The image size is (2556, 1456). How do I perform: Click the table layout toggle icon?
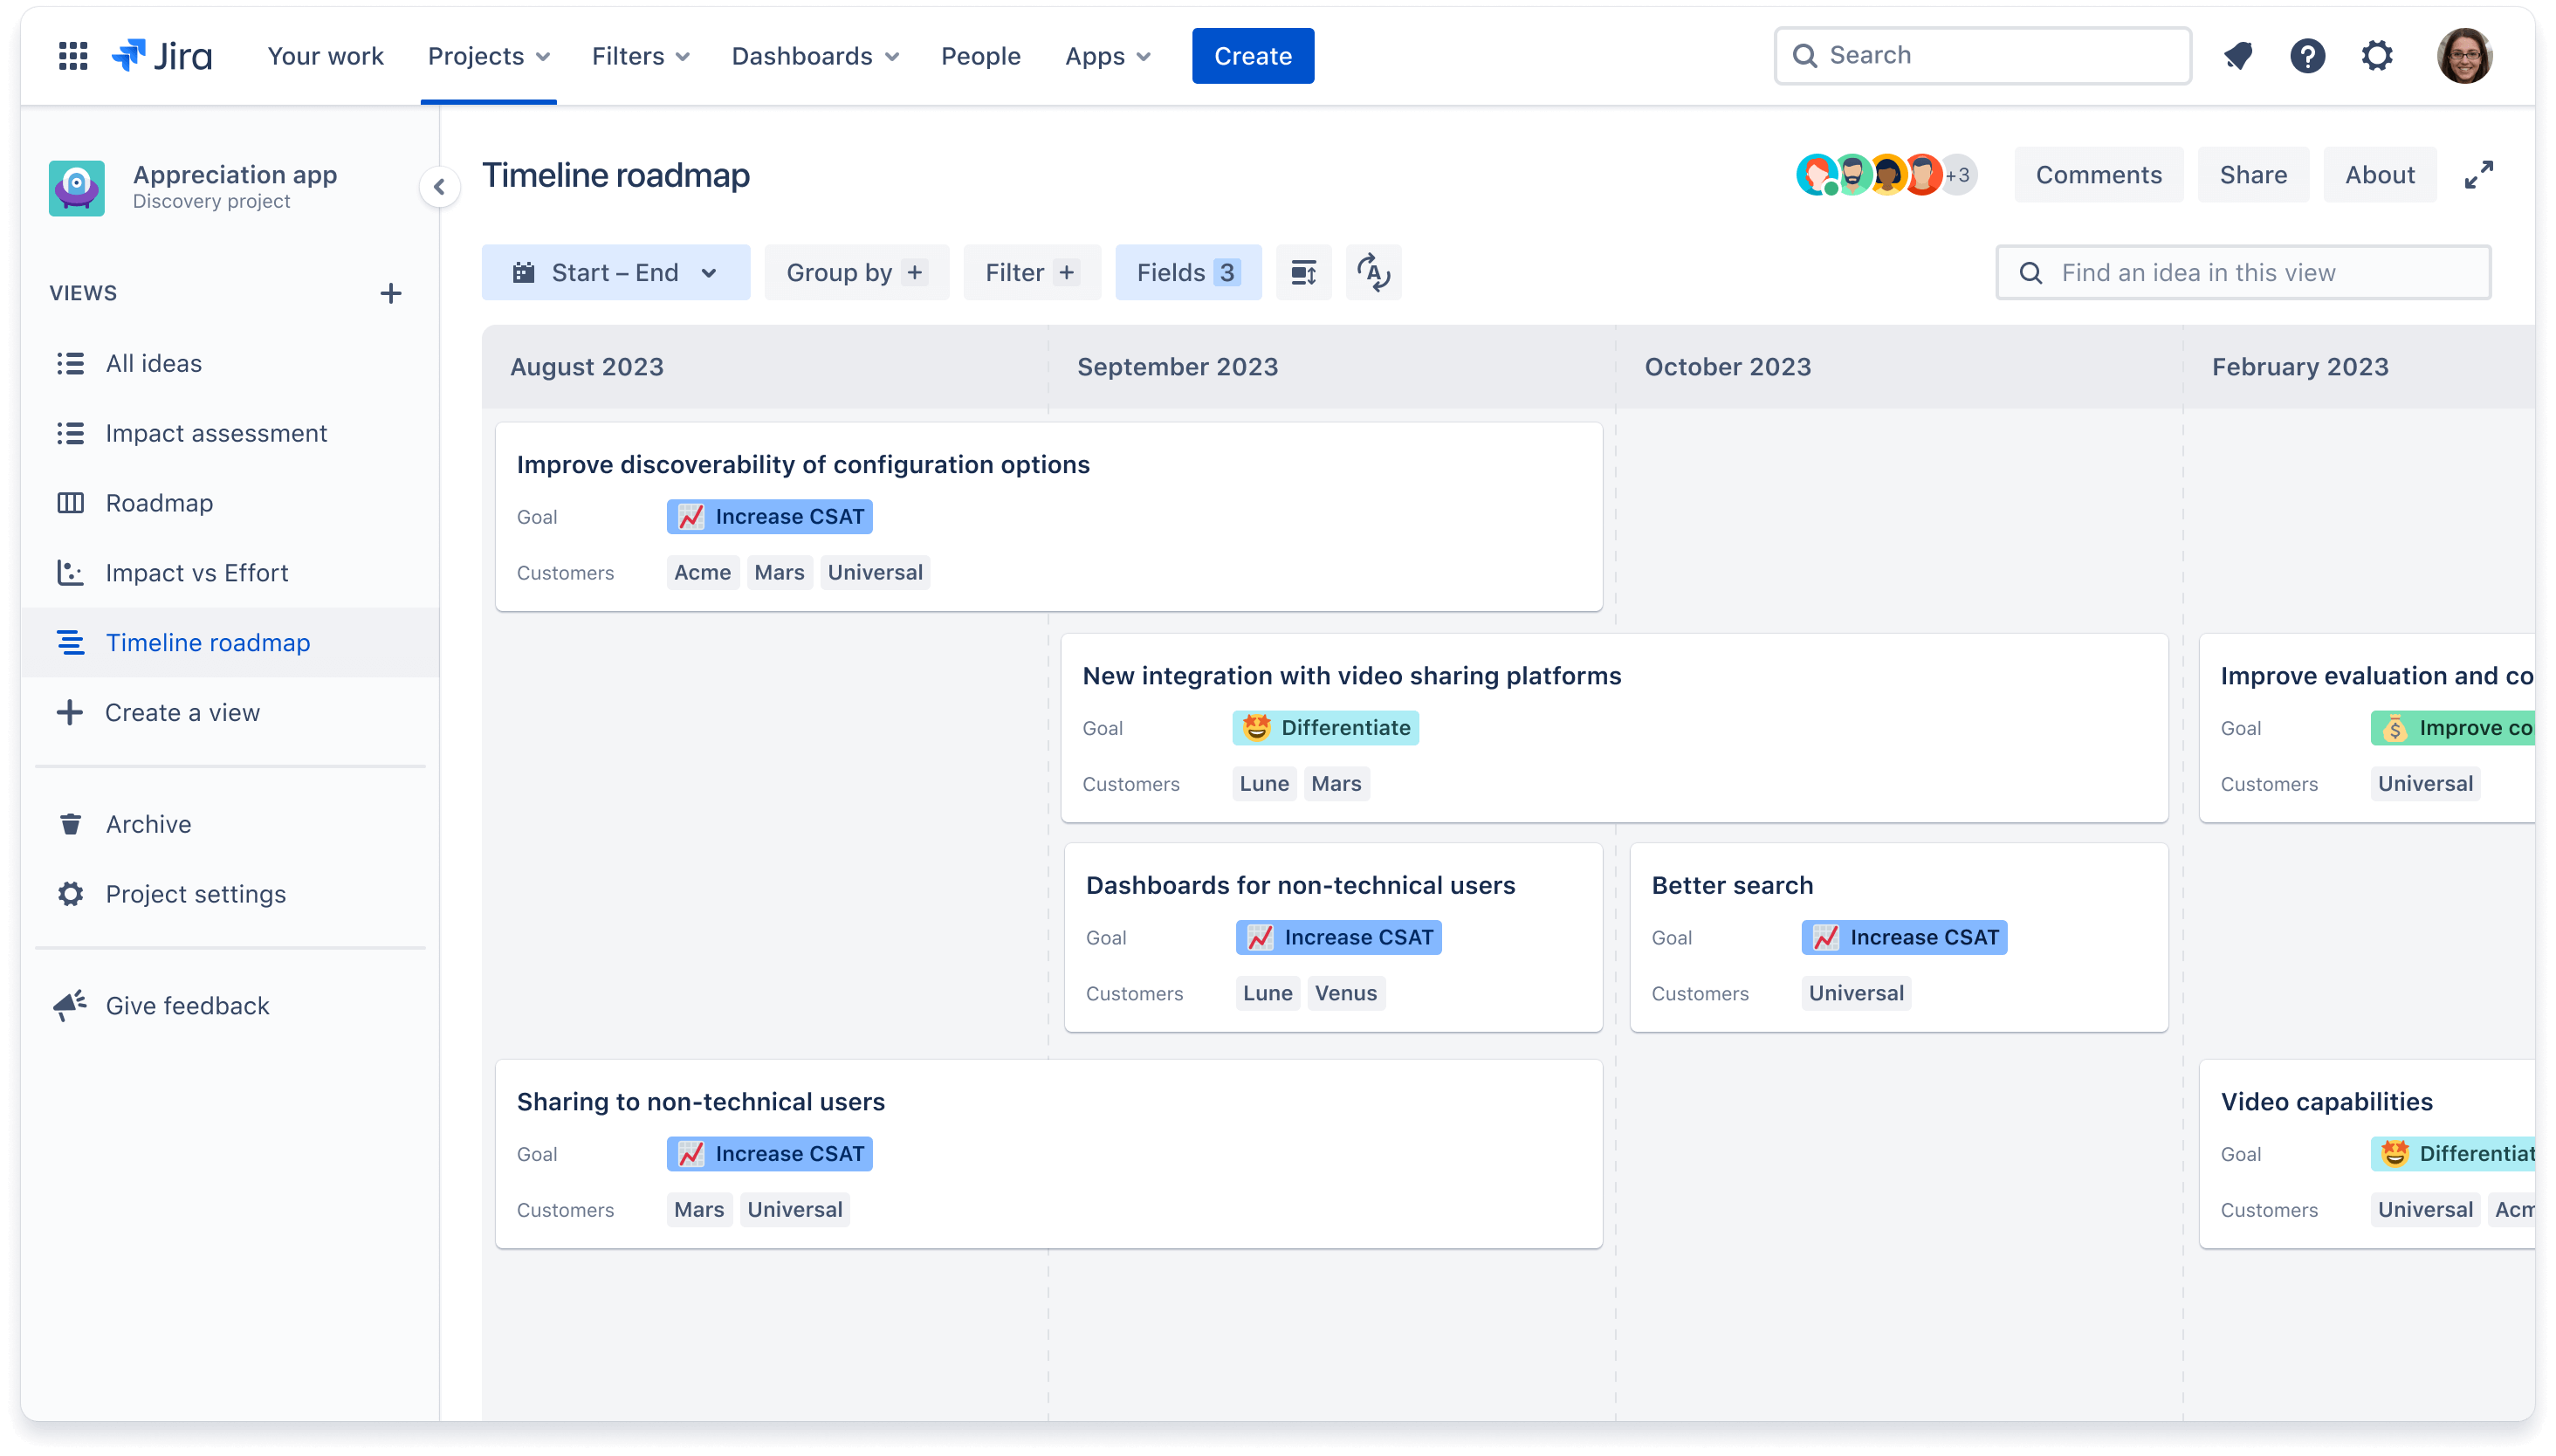1304,272
